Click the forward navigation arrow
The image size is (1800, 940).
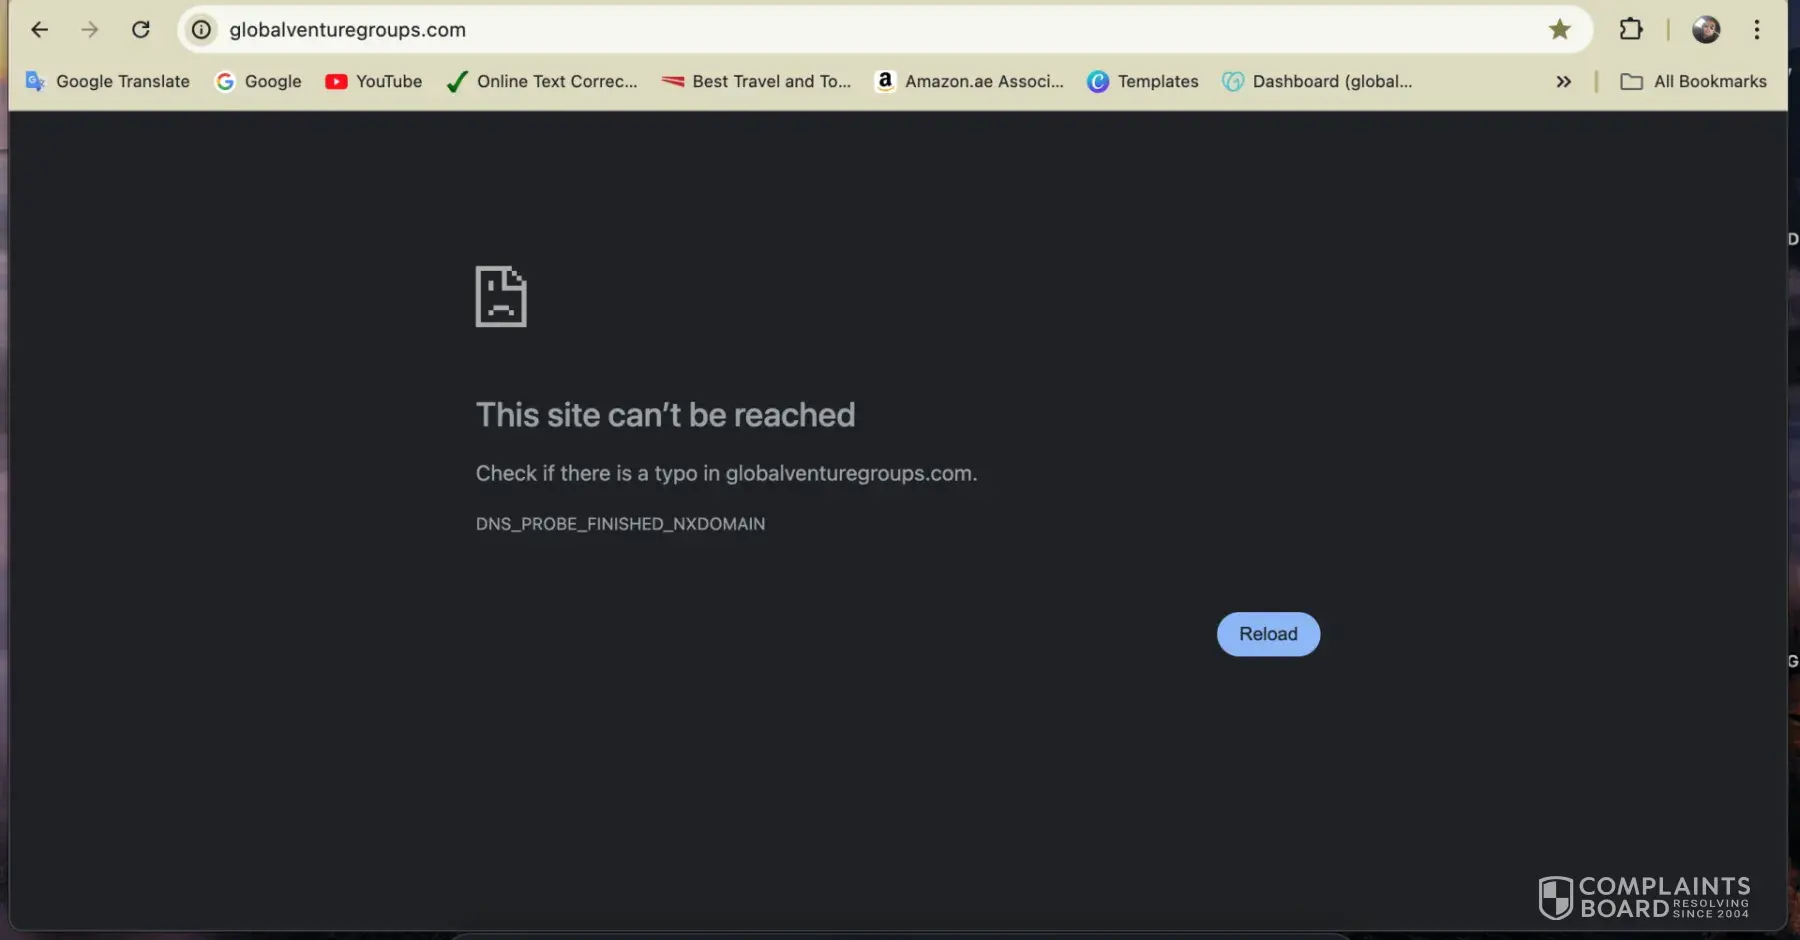click(90, 30)
